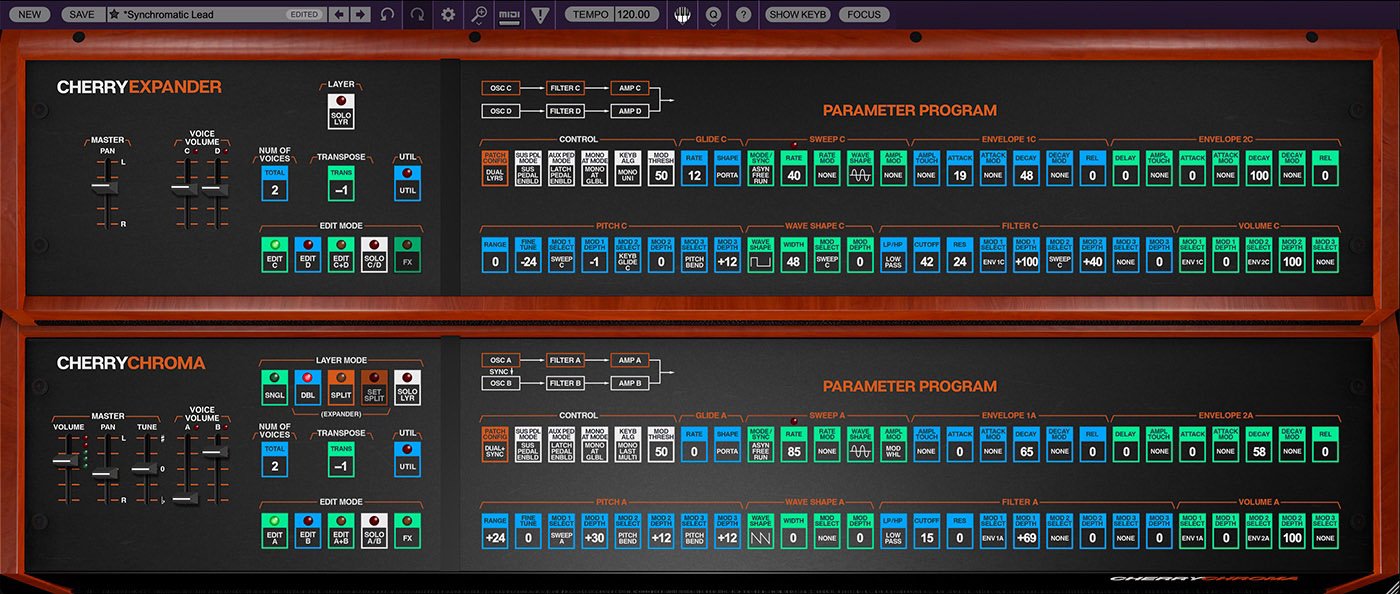
Task: Open Wave Shape A sawtooth wave selector
Action: click(x=760, y=529)
